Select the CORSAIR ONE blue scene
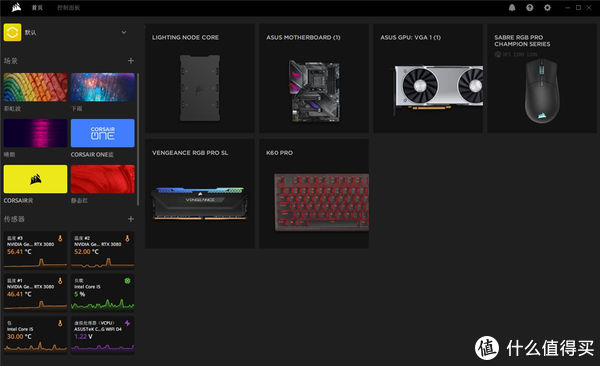600x366 pixels. (x=103, y=133)
